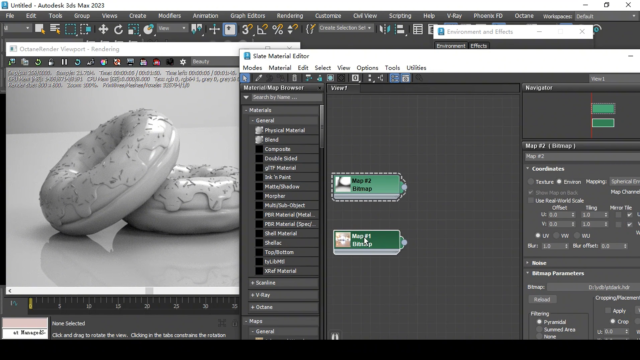Screen dimensions: 640x360
Task: Toggle the Angle Snap icon
Action: [x=262, y=29]
